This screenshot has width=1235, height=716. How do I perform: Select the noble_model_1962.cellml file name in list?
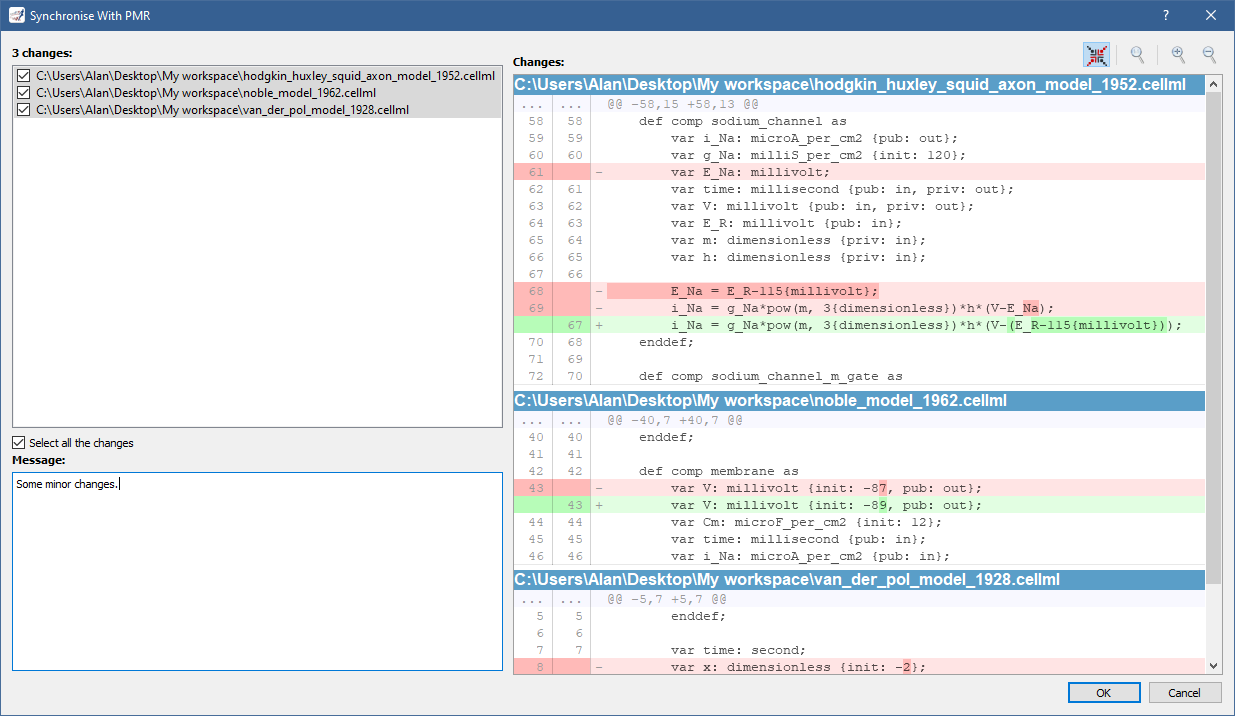[205, 92]
